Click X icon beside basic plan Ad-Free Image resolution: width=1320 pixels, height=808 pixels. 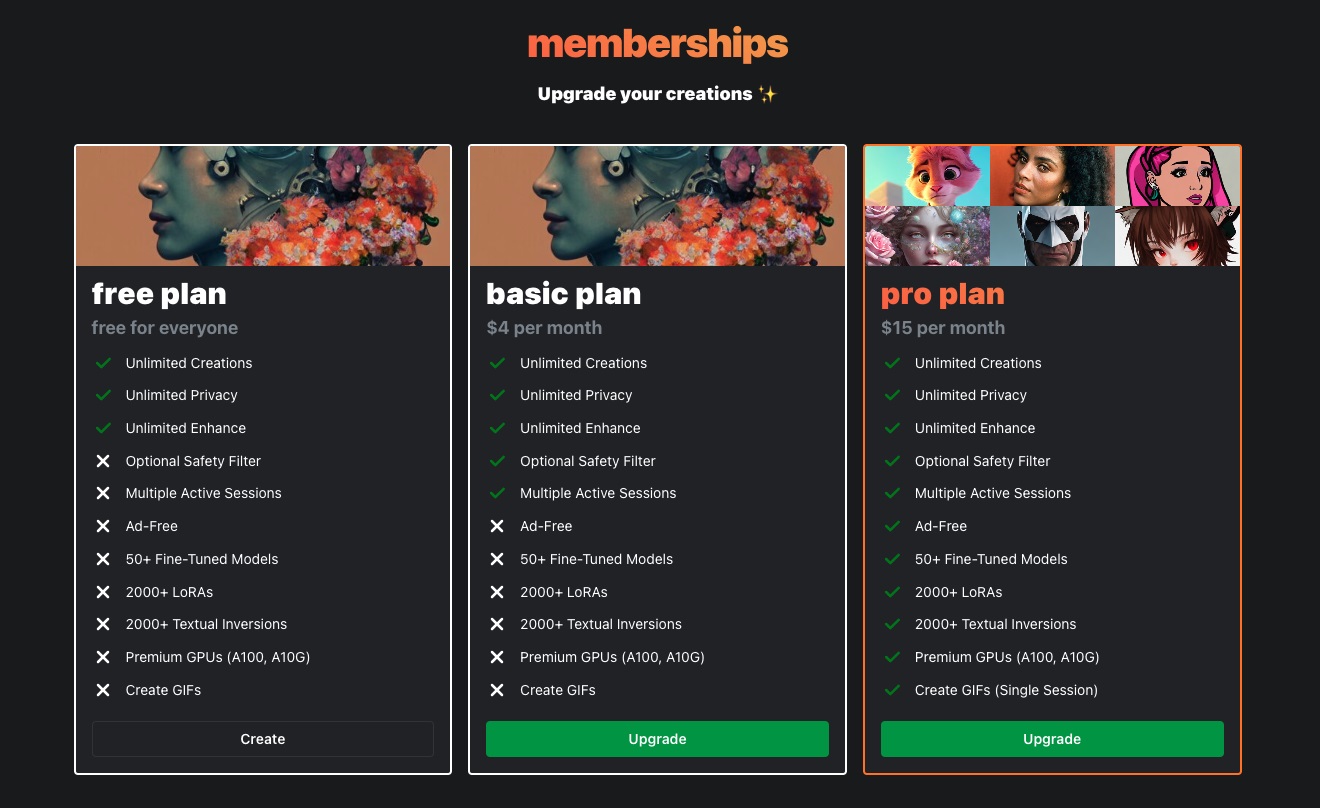point(497,526)
